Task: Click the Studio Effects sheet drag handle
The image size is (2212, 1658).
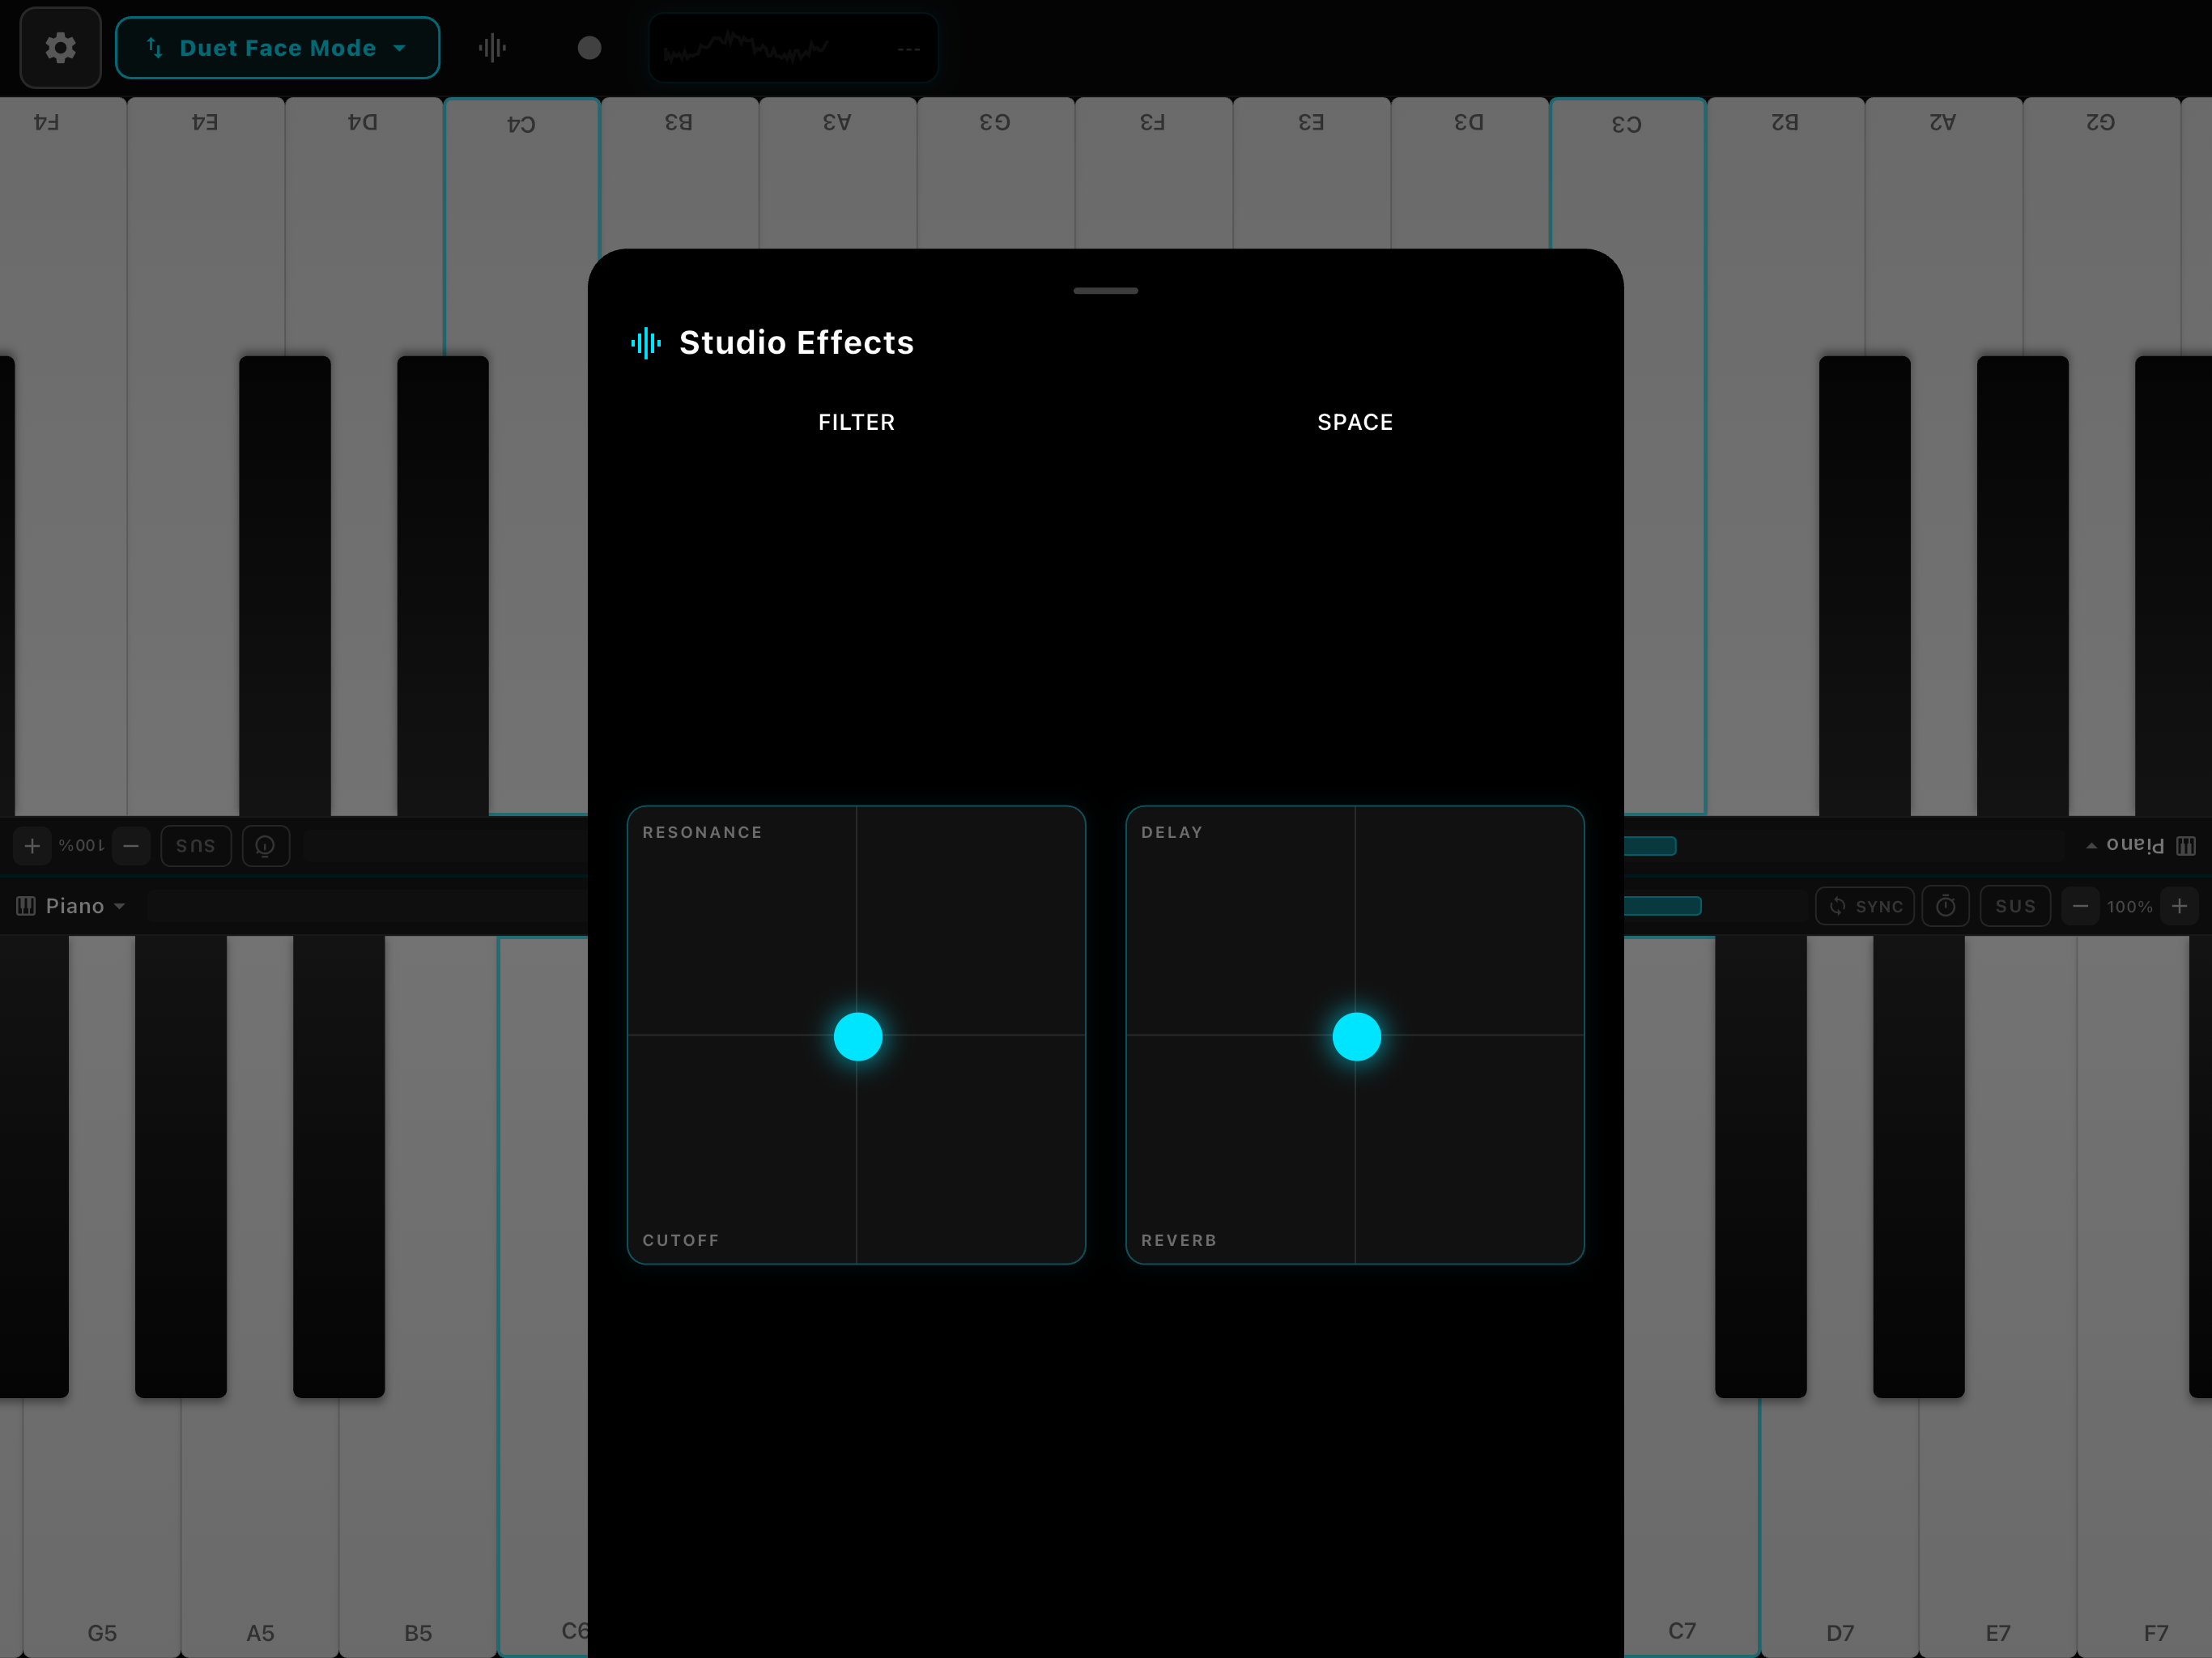Action: pyautogui.click(x=1105, y=291)
